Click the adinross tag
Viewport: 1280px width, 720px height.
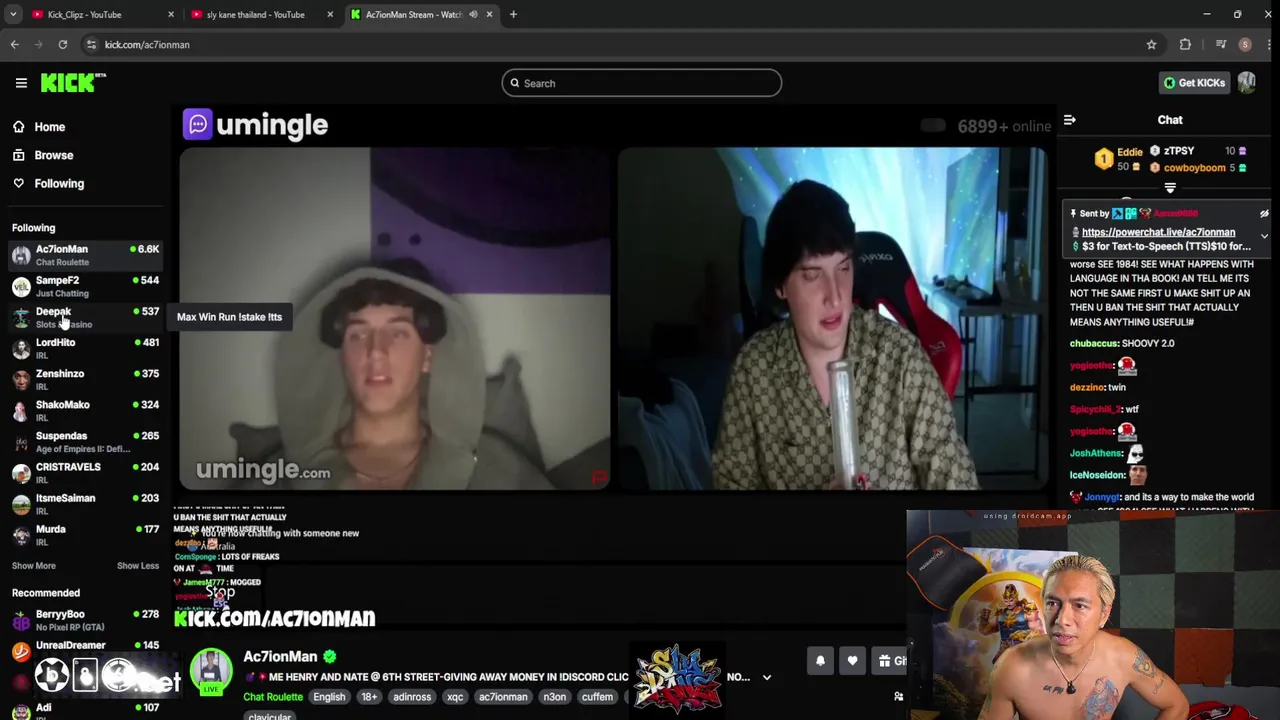[412, 697]
